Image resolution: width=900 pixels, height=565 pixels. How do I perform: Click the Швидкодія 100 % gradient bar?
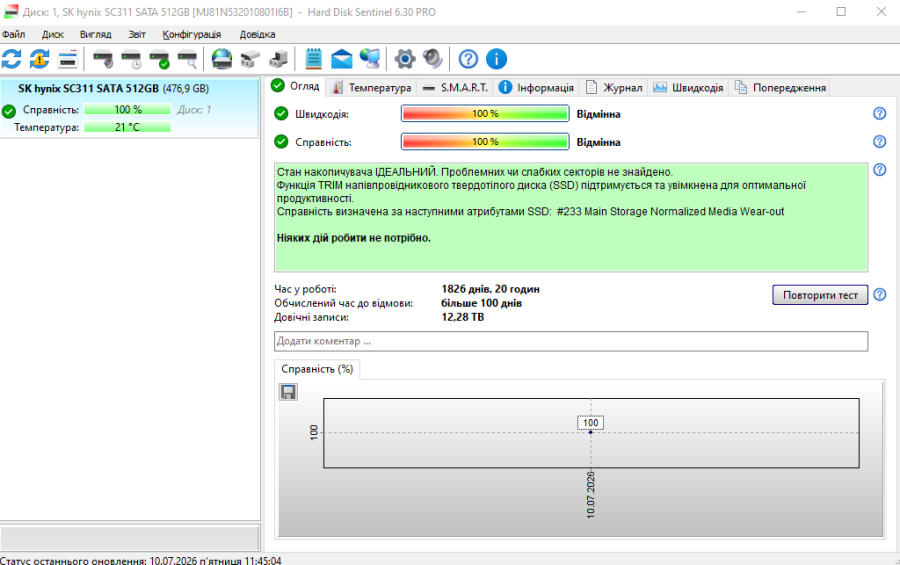pos(485,114)
